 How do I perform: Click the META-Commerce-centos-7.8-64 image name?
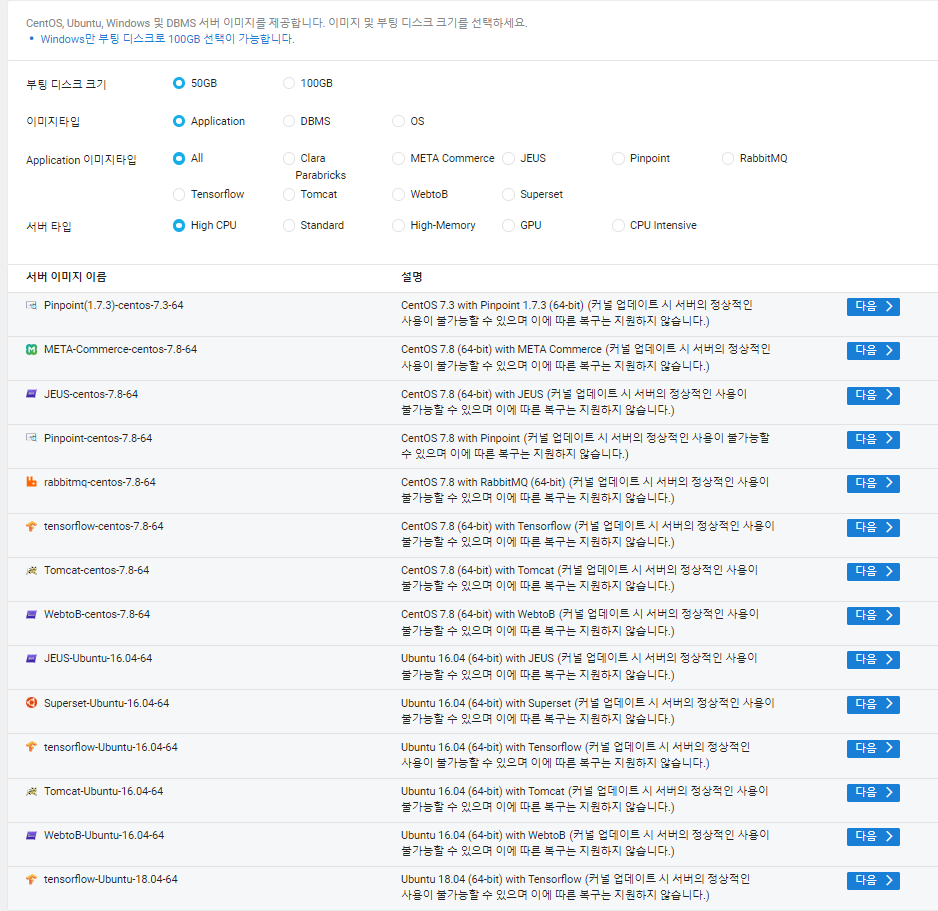point(120,349)
